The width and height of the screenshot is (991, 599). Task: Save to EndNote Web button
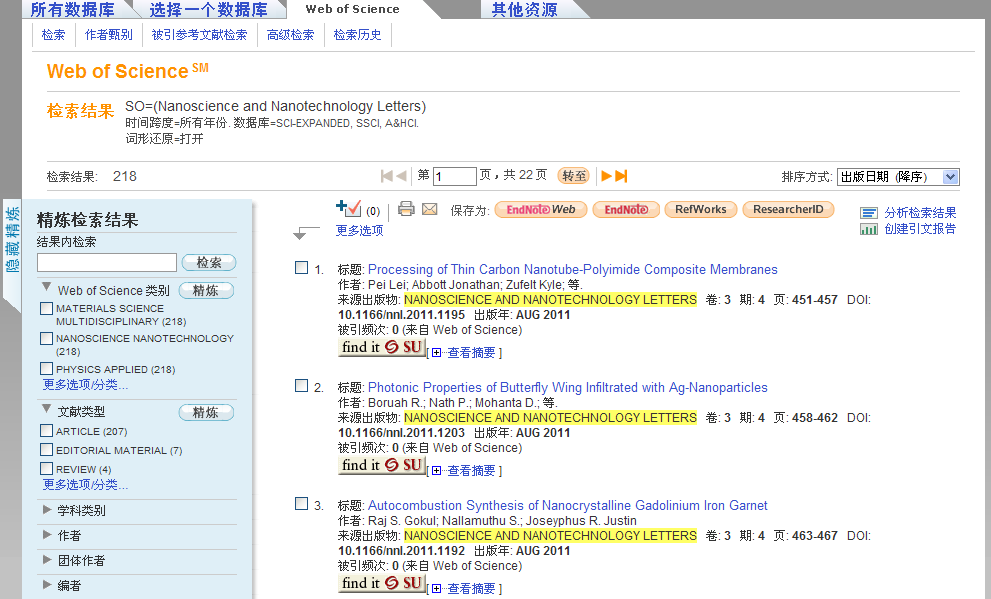tap(541, 210)
